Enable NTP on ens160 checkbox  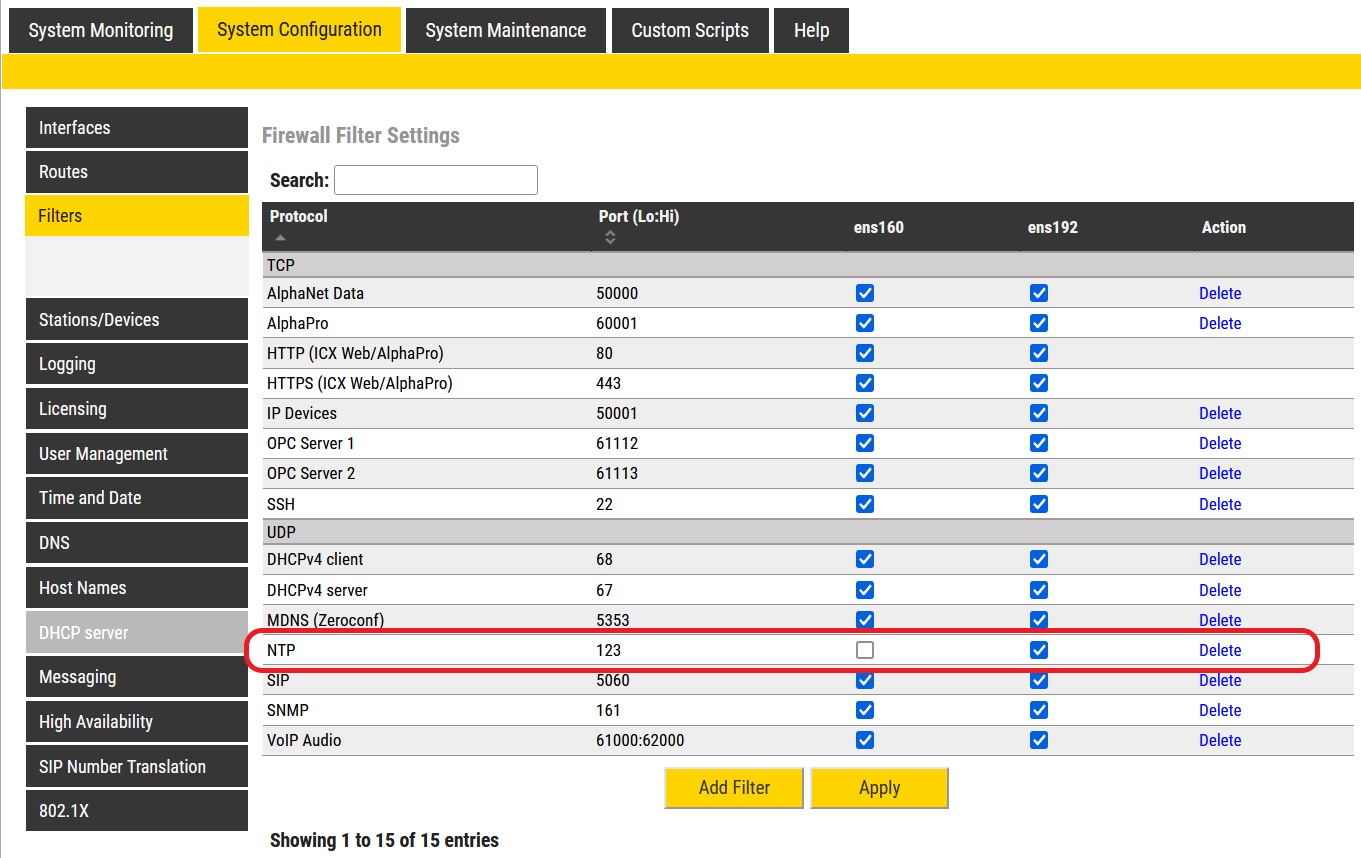[x=865, y=650]
